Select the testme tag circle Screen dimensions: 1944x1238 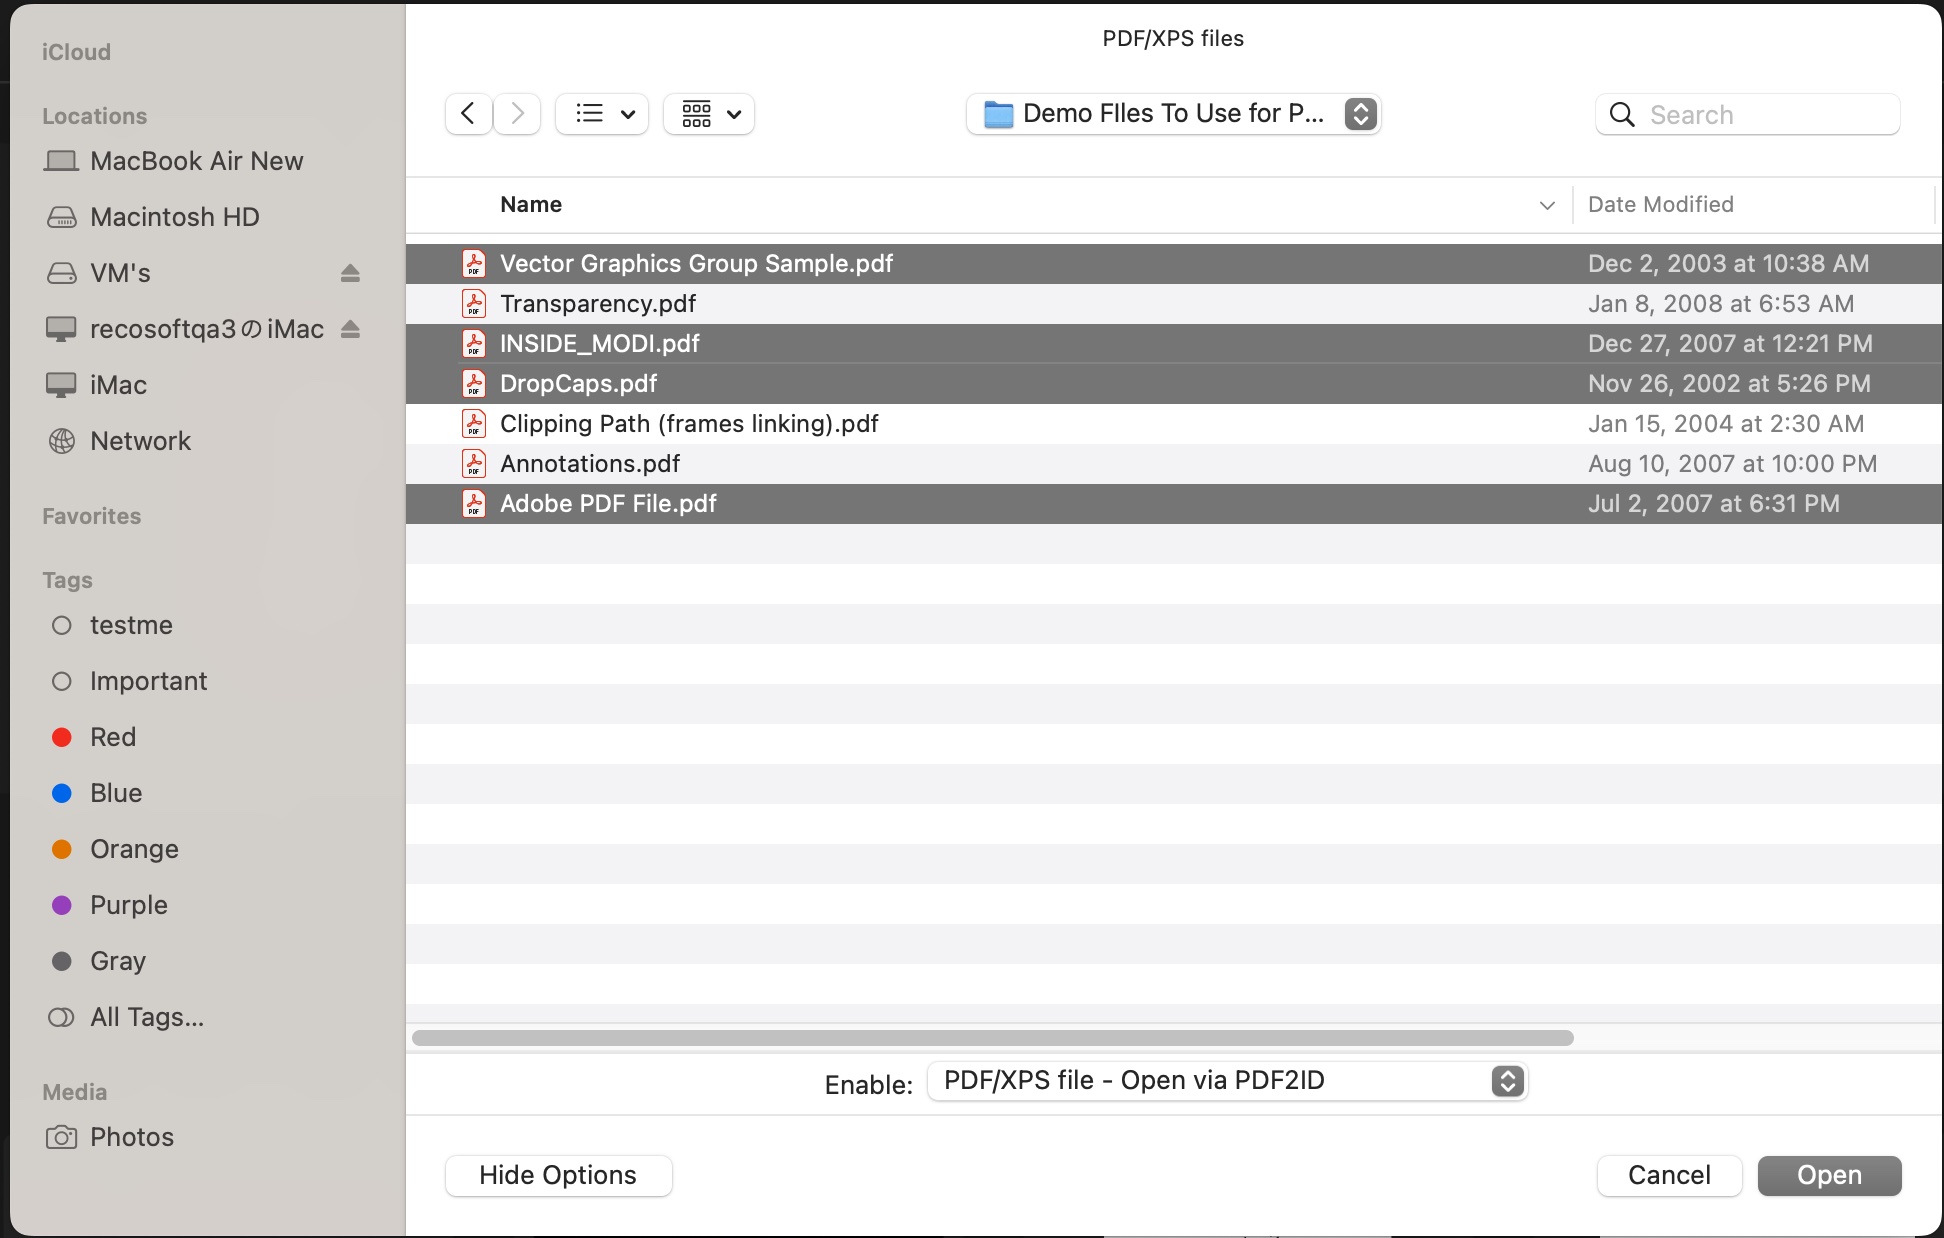pyautogui.click(x=62, y=625)
